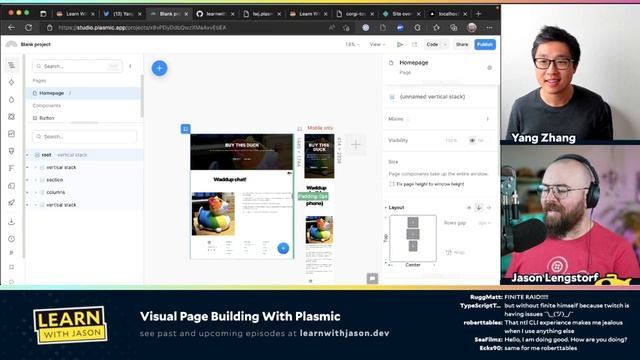Add new artboard with plus placeholder
Viewport: 640px width, 360px height.
point(356,144)
